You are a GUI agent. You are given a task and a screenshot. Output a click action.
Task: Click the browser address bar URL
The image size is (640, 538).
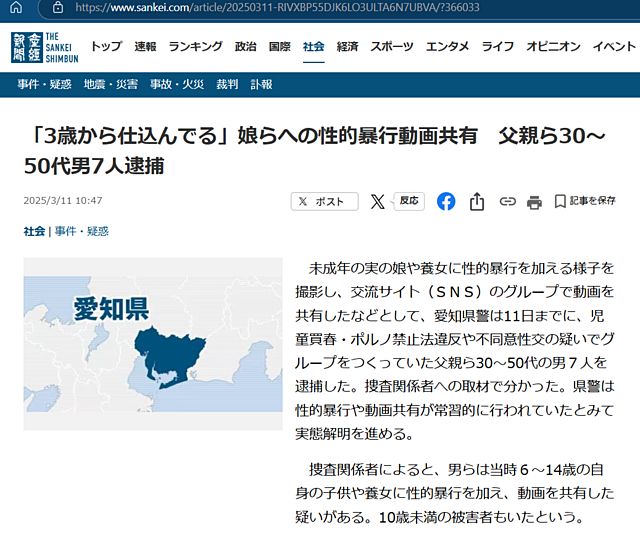[270, 7]
